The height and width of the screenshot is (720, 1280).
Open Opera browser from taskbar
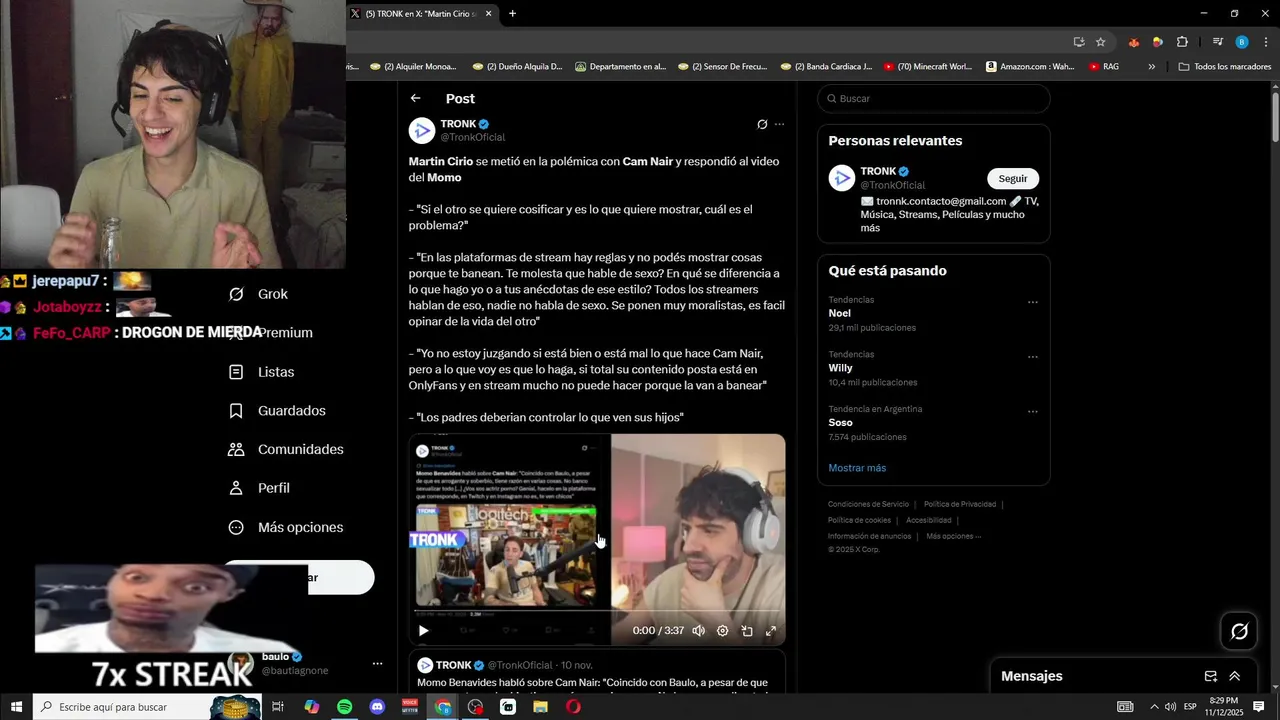pyautogui.click(x=573, y=707)
